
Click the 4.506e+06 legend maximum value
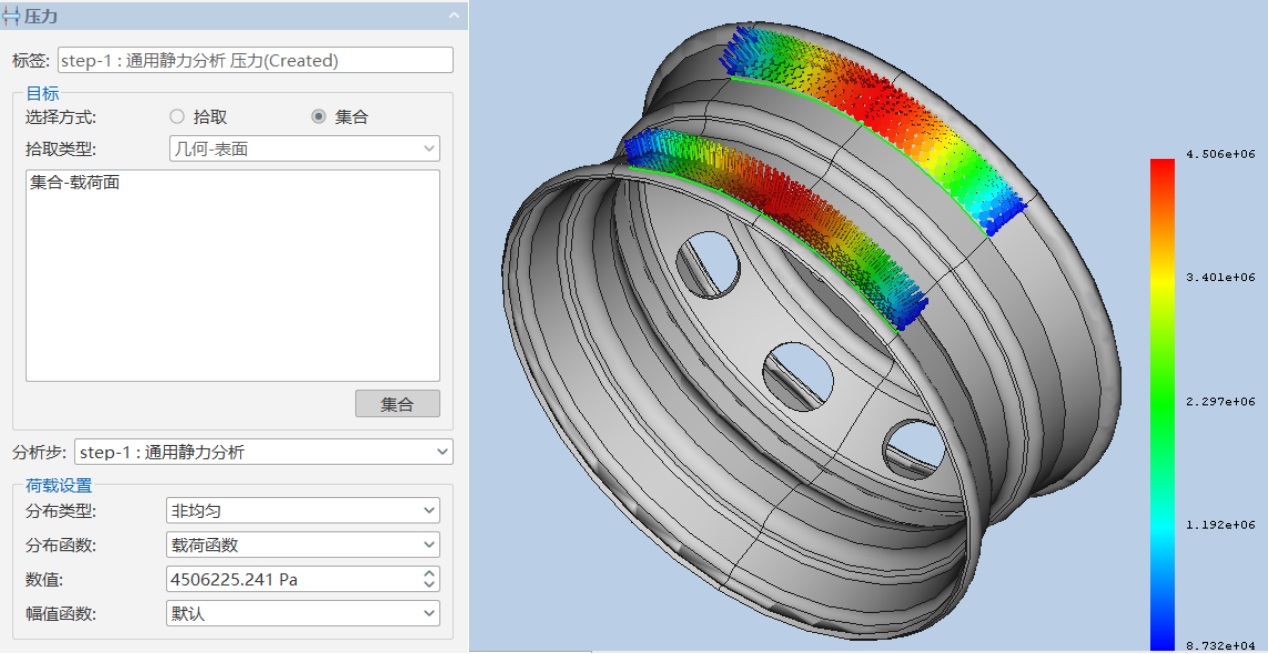tap(1220, 153)
